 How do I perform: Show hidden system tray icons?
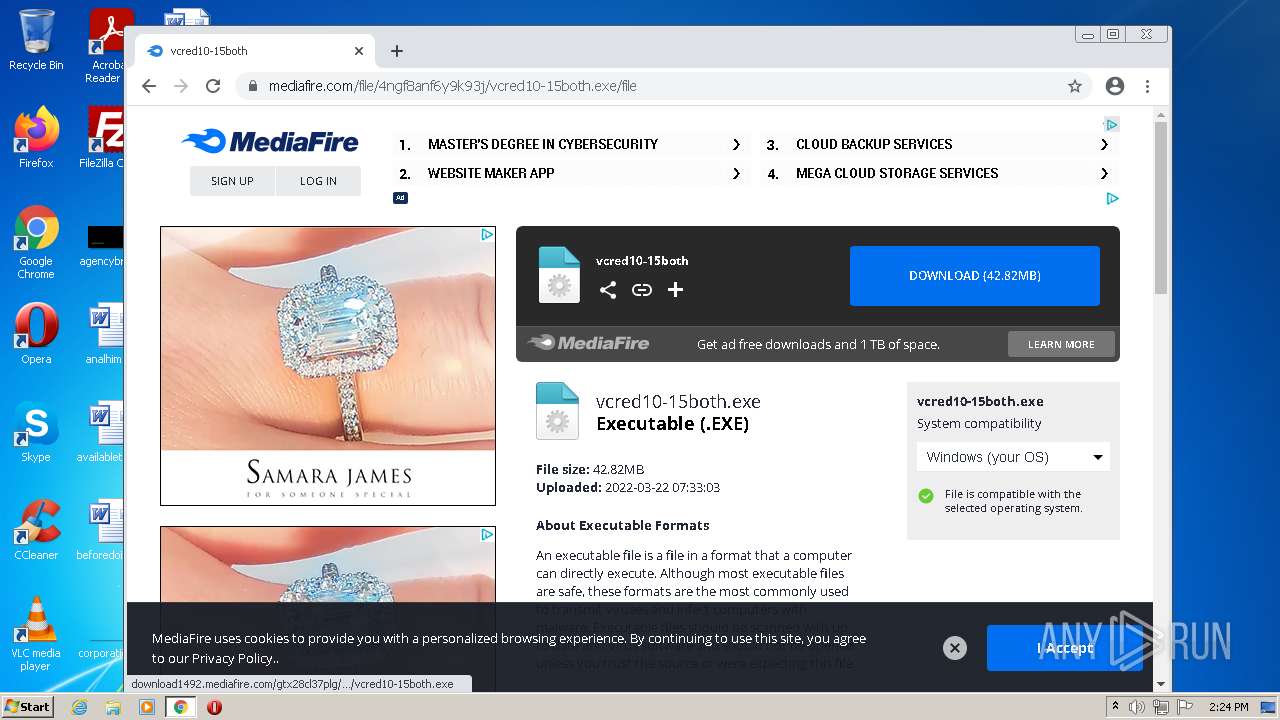click(1115, 707)
